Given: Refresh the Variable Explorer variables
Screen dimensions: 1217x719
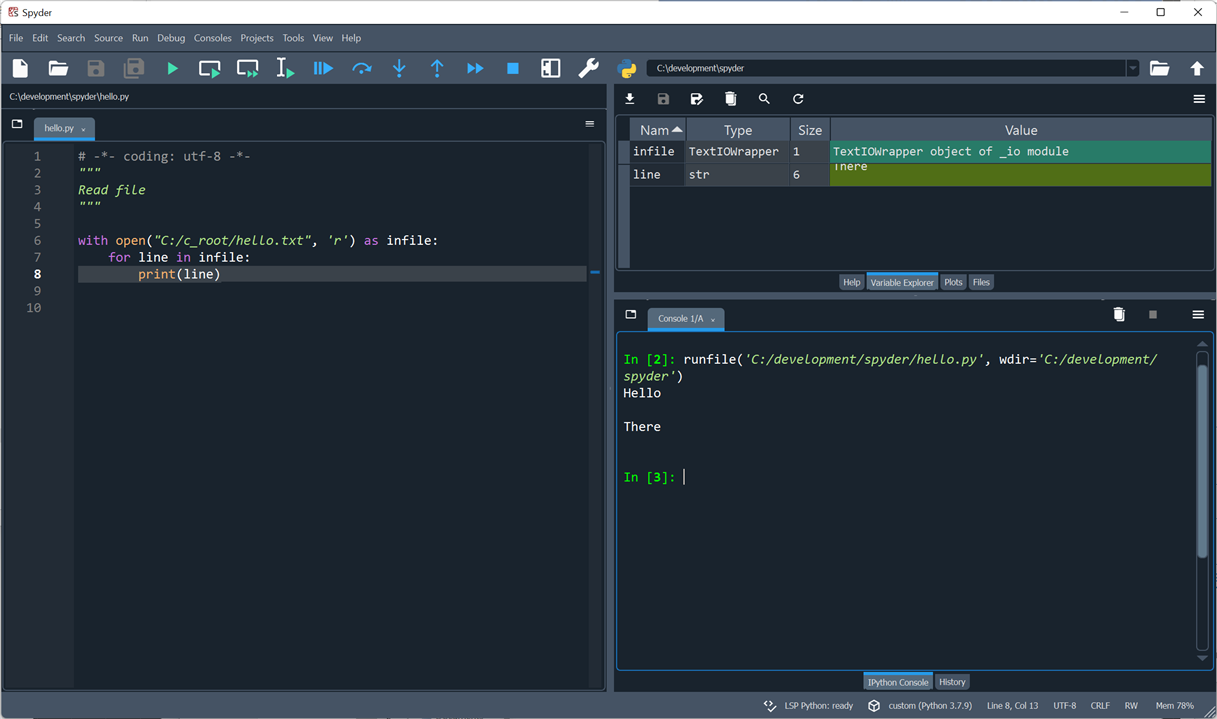Looking at the screenshot, I should 798,99.
